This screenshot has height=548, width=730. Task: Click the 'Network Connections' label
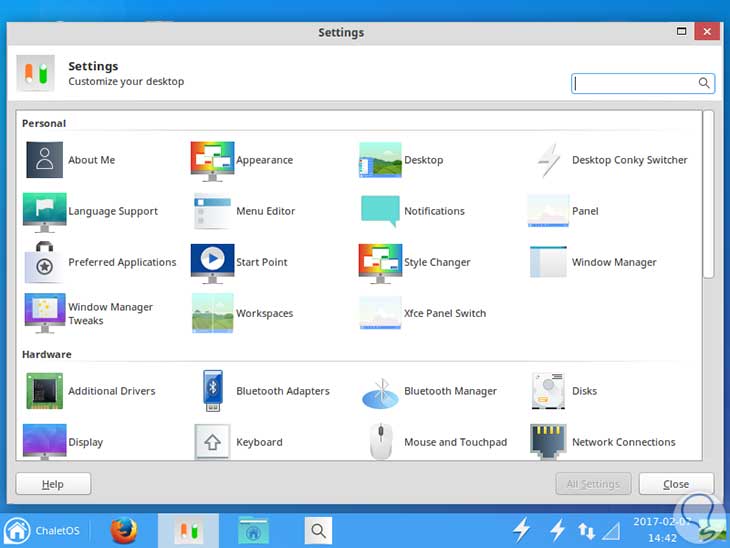point(623,442)
